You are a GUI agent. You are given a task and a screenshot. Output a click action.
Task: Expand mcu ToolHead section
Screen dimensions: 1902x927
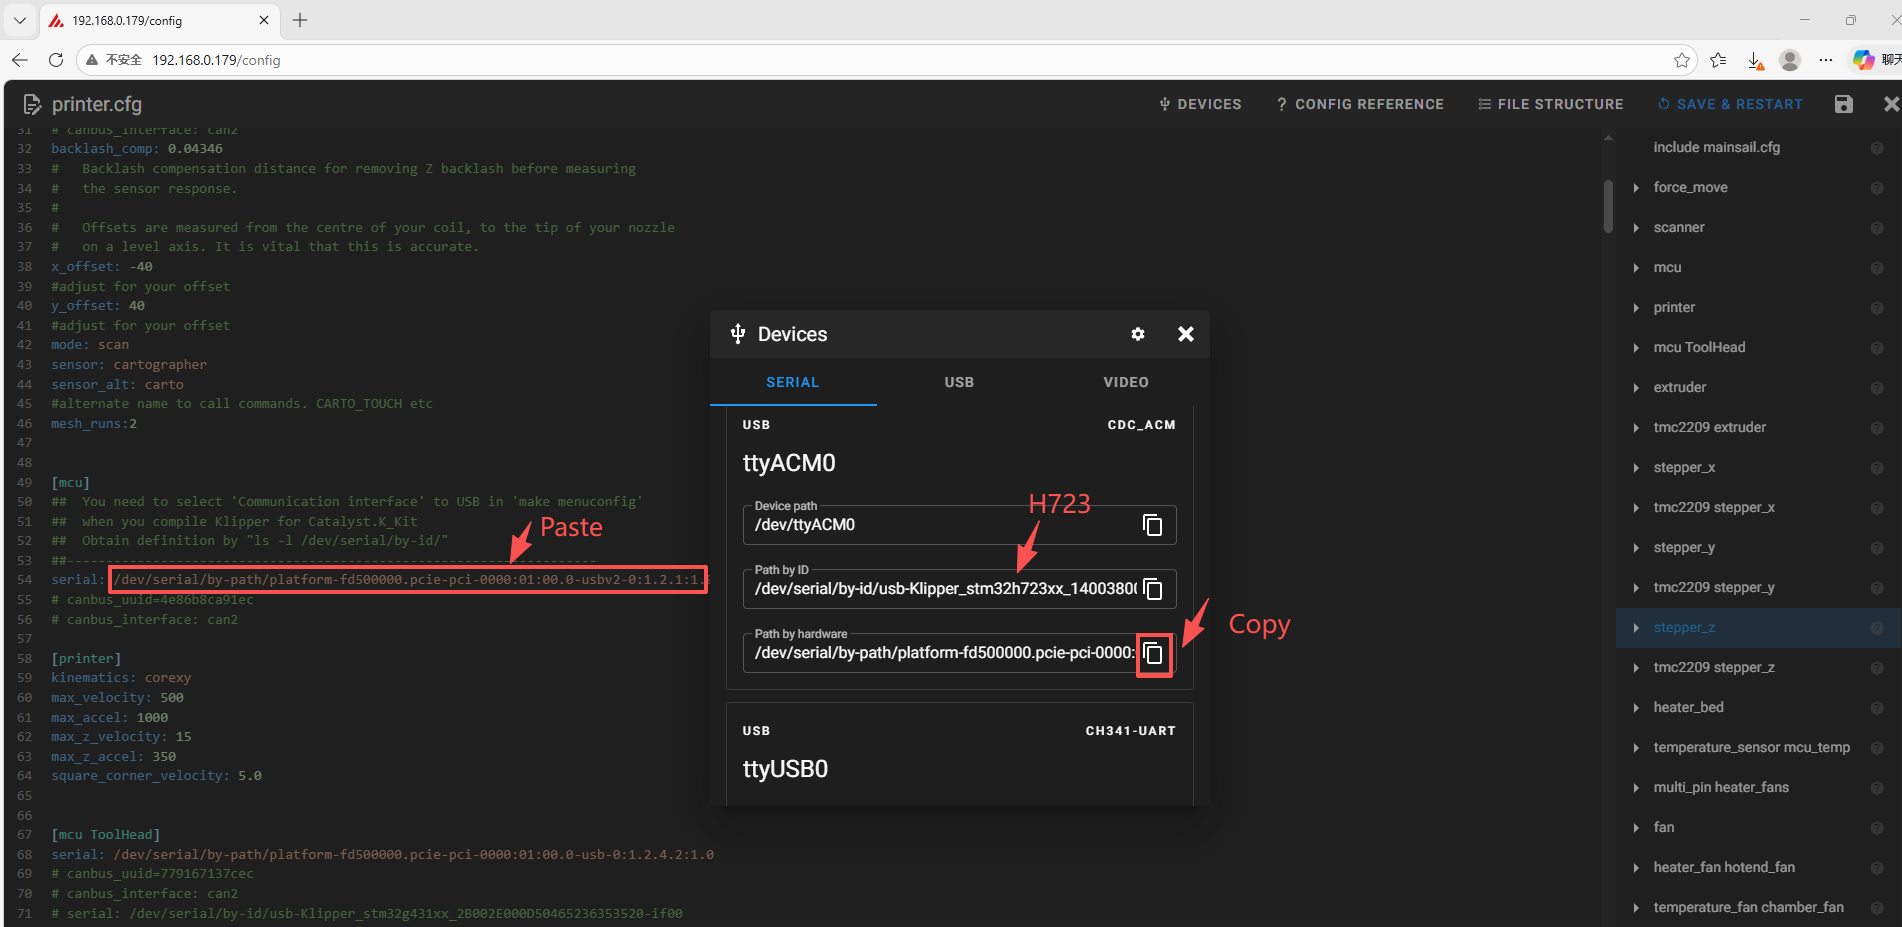(x=1636, y=348)
